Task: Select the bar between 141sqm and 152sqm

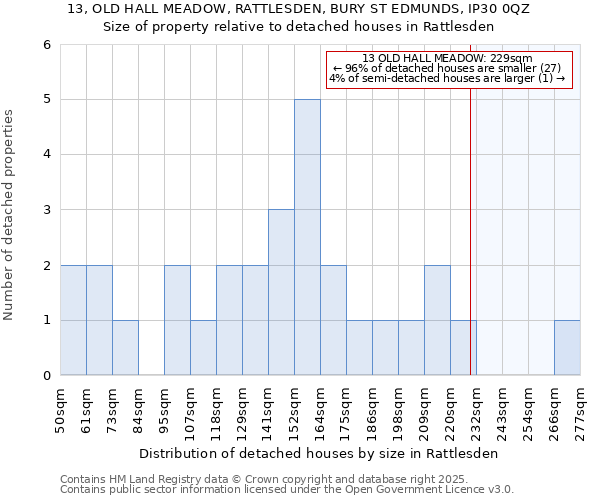Action: [x=281, y=292]
